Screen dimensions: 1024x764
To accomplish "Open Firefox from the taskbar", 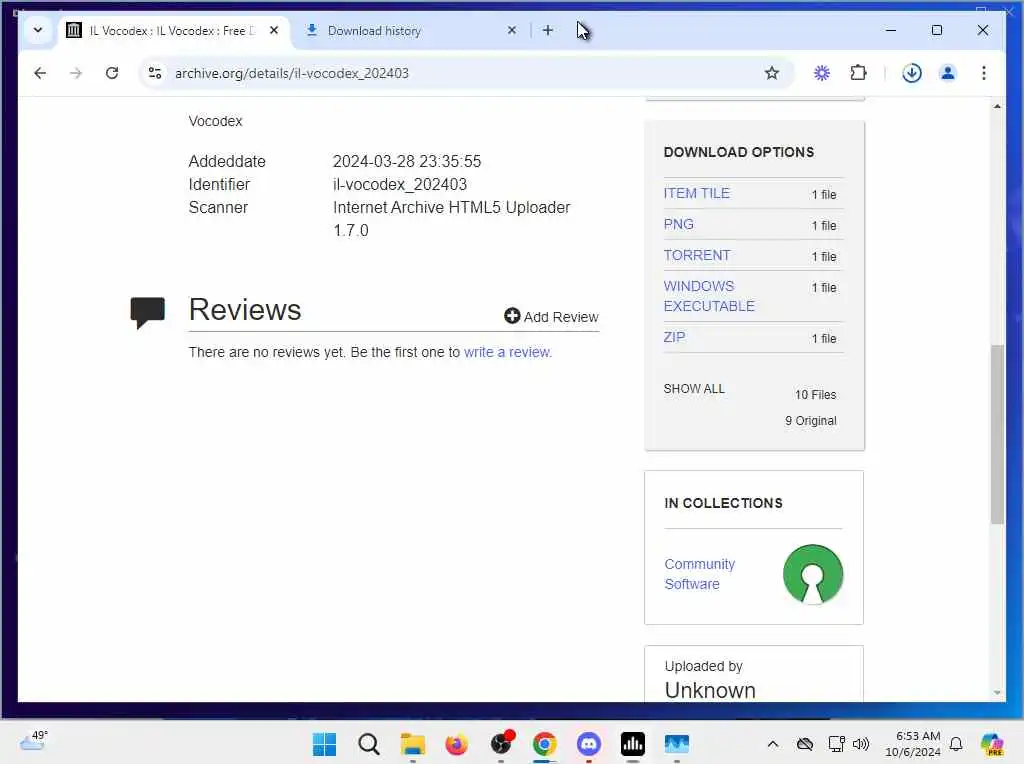I will (x=456, y=744).
